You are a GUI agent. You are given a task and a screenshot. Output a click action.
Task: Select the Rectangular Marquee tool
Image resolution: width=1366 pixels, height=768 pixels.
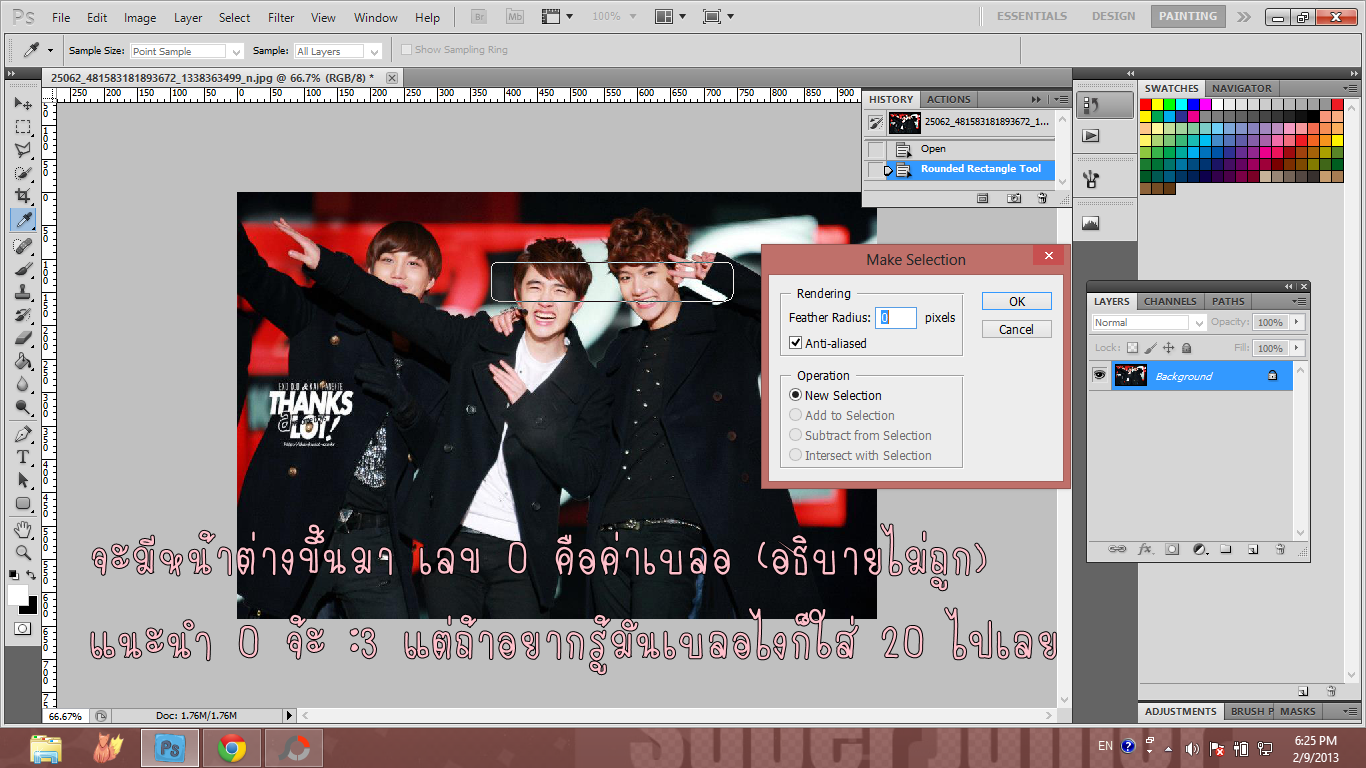tap(23, 127)
